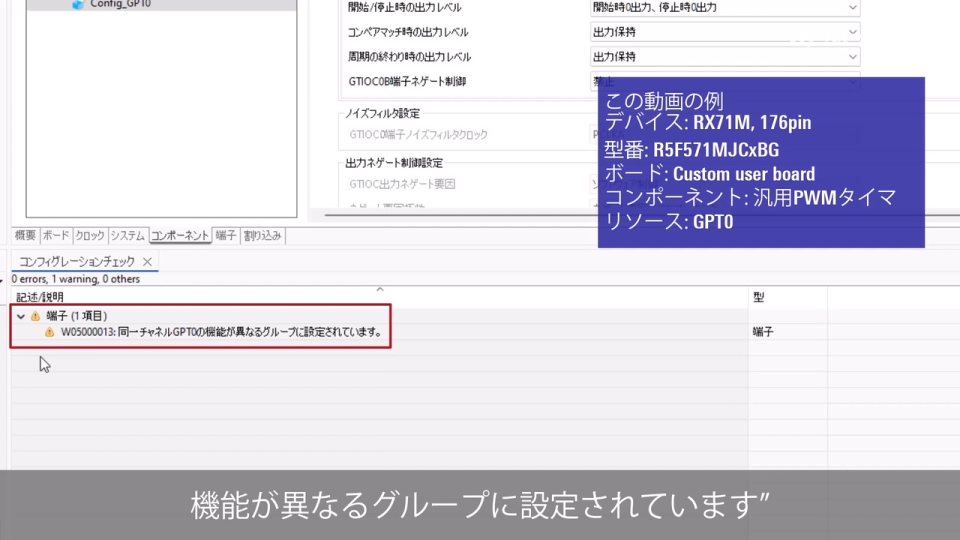Viewport: 960px width, 540px height.
Task: Select the コンポーネント tab
Action: [180, 236]
